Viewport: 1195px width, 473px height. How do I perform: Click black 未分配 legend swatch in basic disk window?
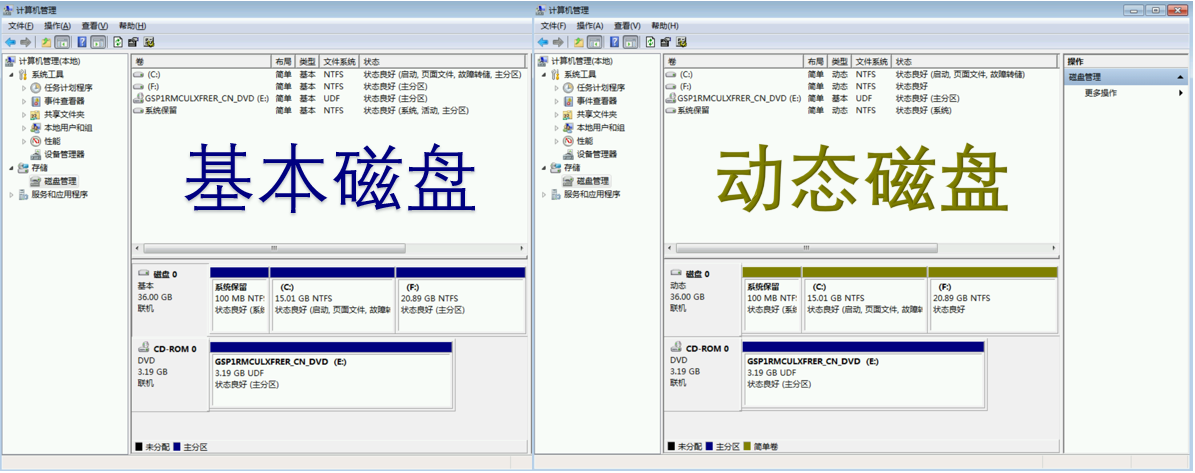[139, 447]
